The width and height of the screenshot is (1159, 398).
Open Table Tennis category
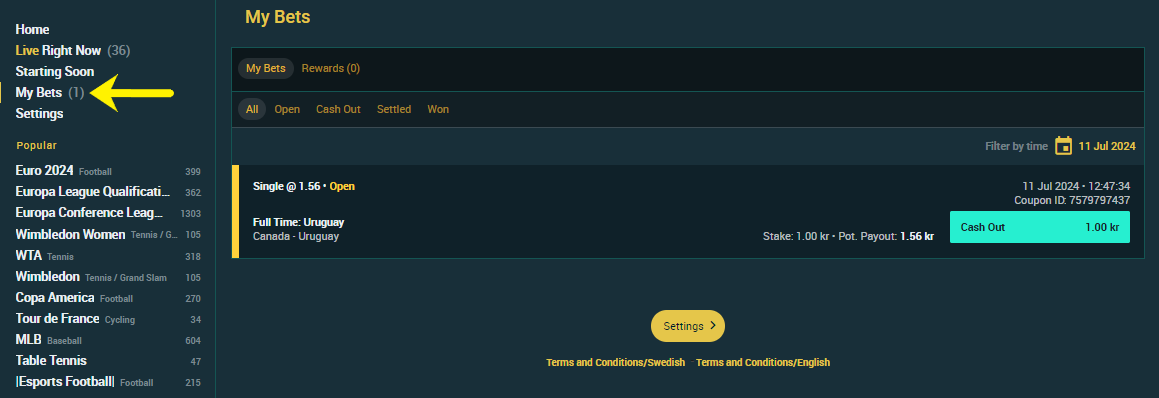pyautogui.click(x=108, y=361)
